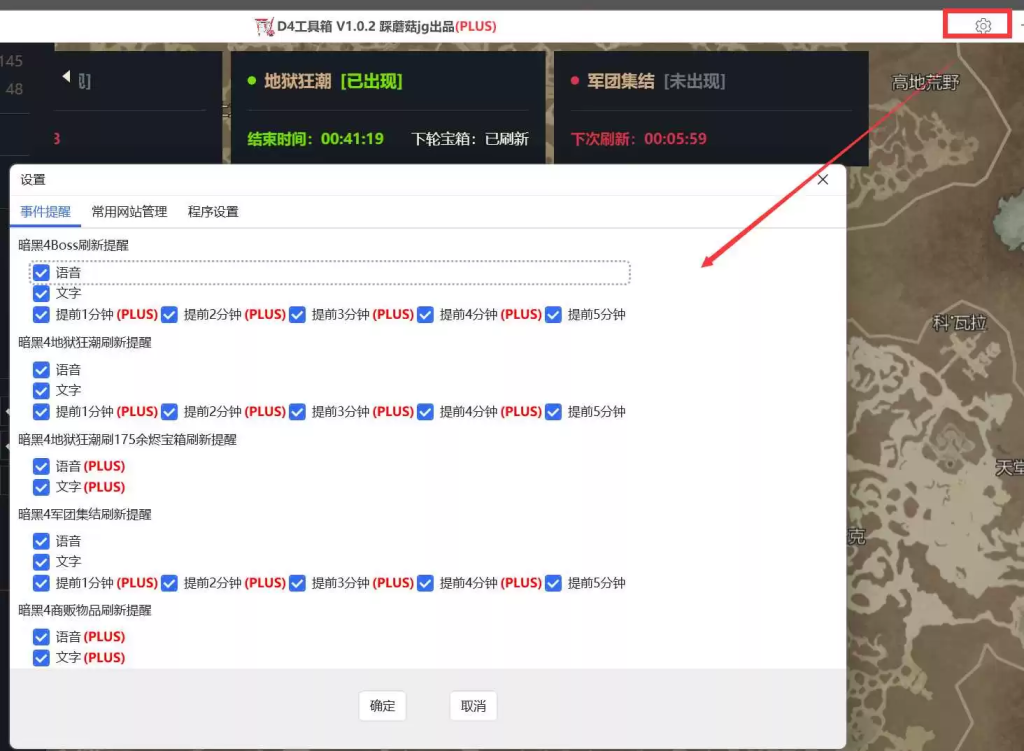This screenshot has height=751, width=1024.
Task: Click the 科瓦拉 map label
Action: point(959,323)
